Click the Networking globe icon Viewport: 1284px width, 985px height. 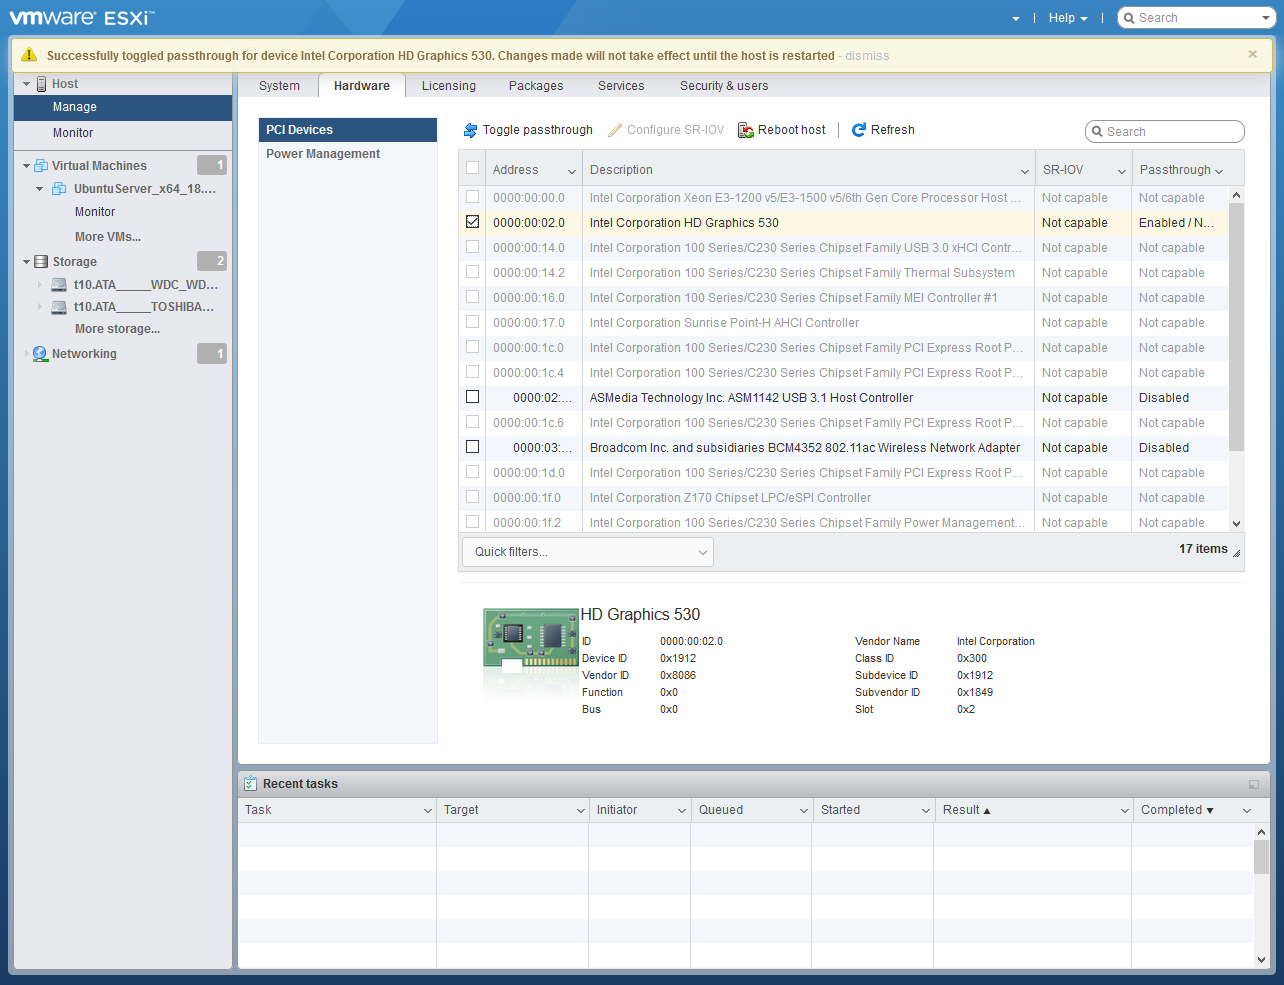40,354
